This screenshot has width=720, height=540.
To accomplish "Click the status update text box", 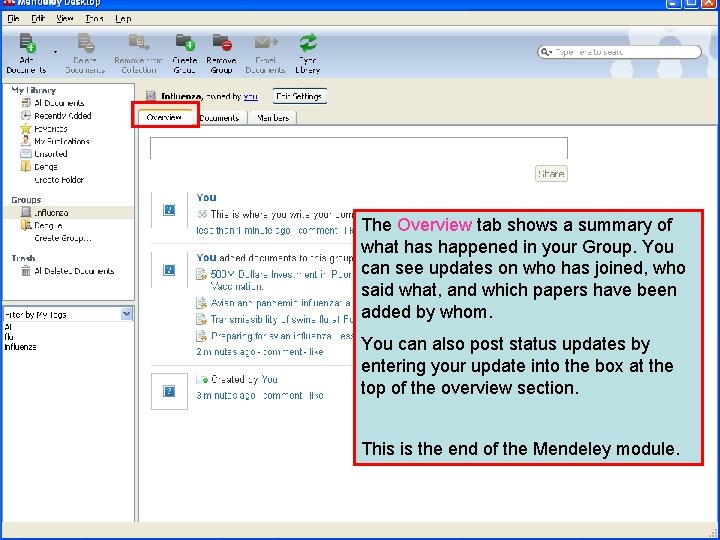I will 359,147.
